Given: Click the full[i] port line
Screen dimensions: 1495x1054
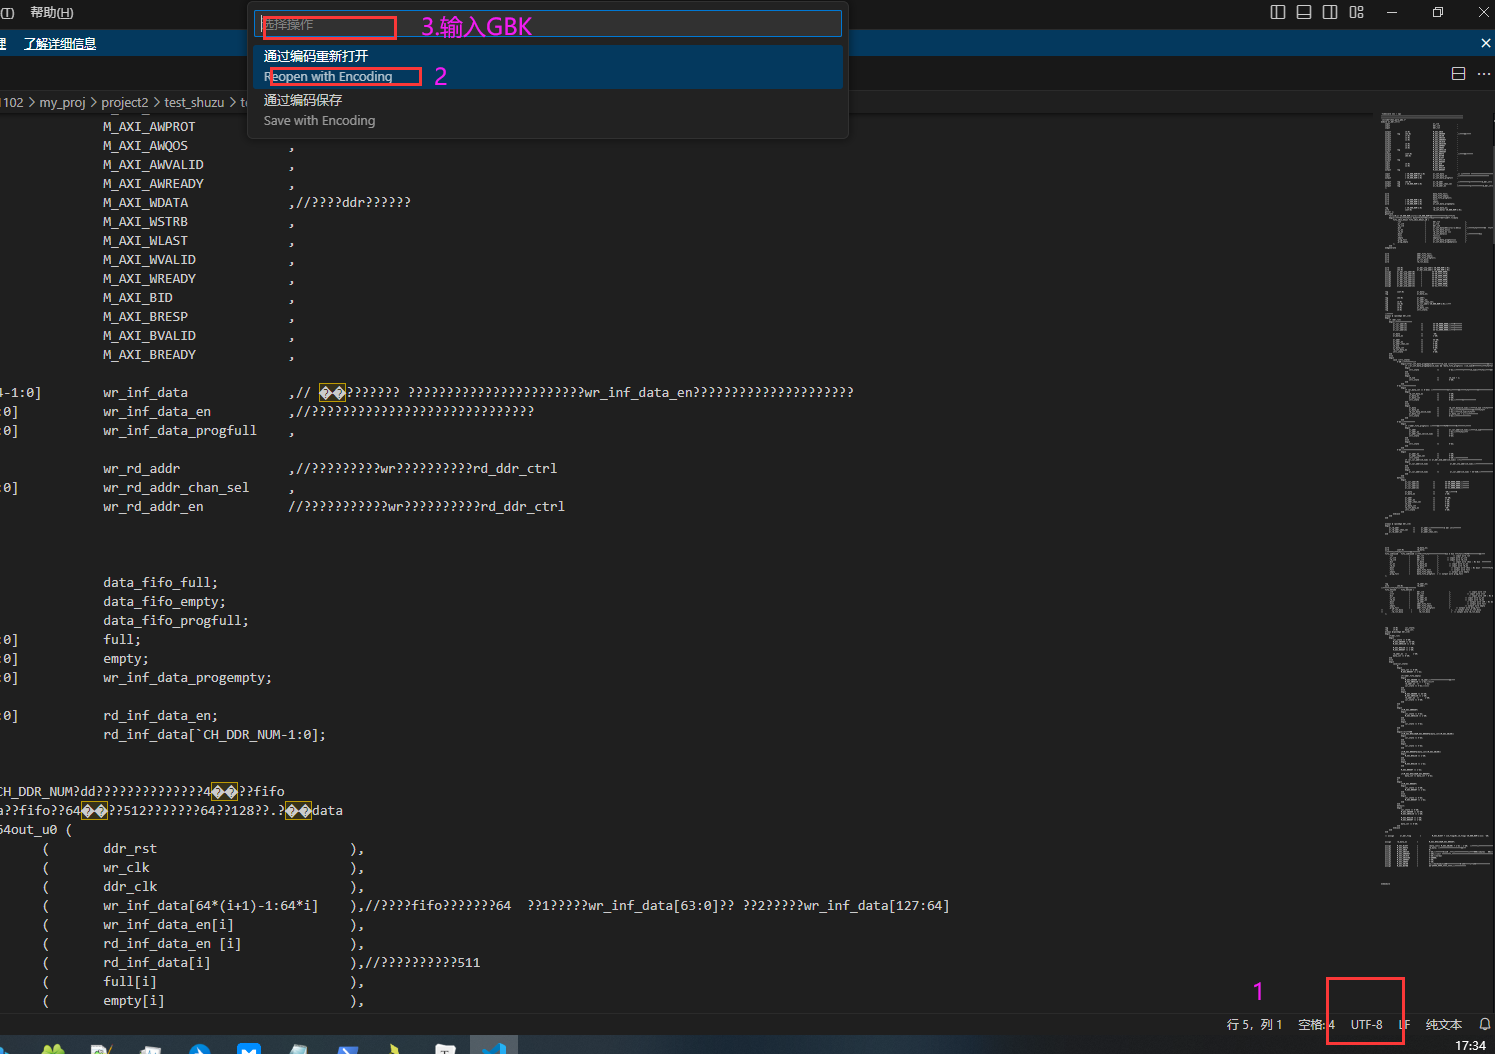Looking at the screenshot, I should 130,982.
